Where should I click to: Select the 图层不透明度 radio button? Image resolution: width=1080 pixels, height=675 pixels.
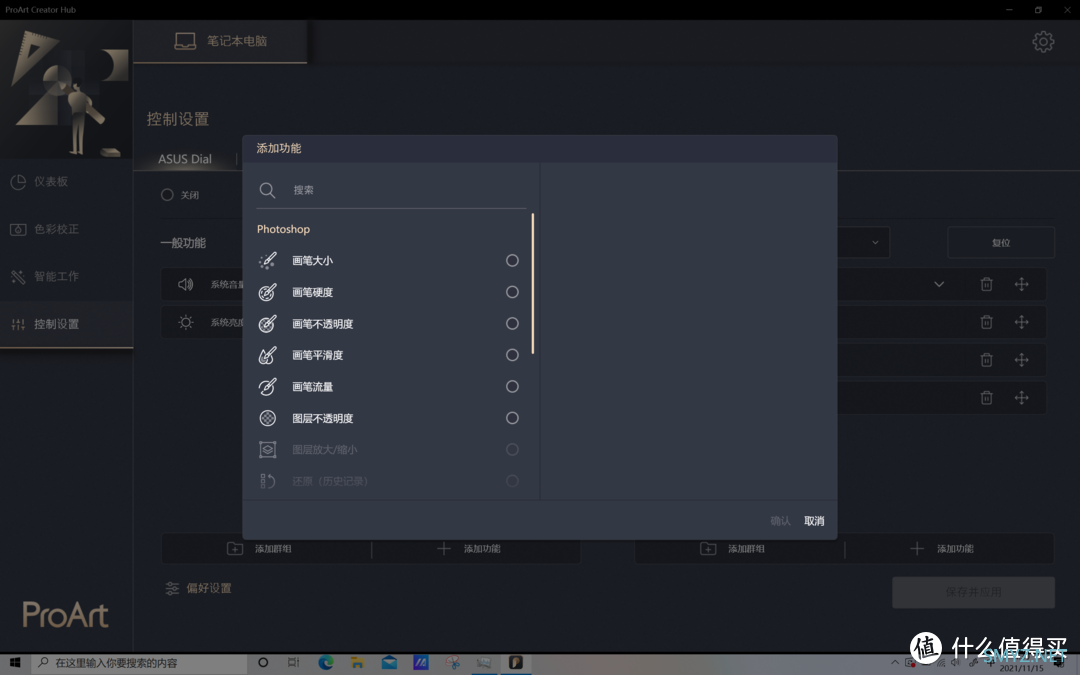pos(512,418)
